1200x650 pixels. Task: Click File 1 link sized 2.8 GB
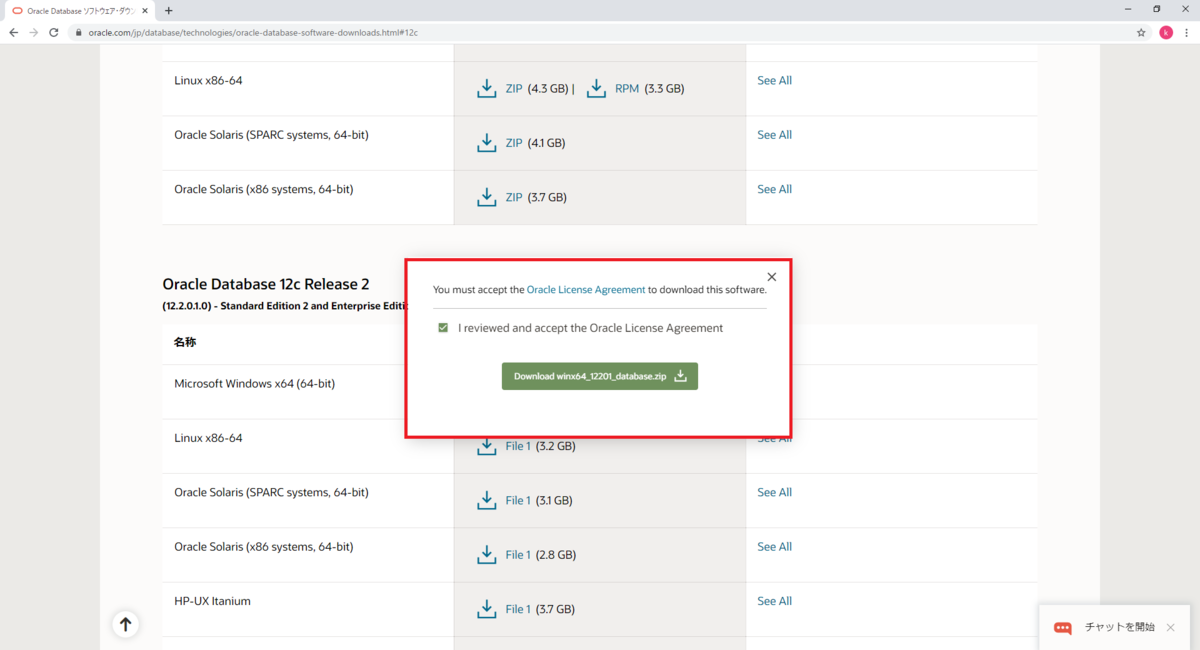[518, 554]
